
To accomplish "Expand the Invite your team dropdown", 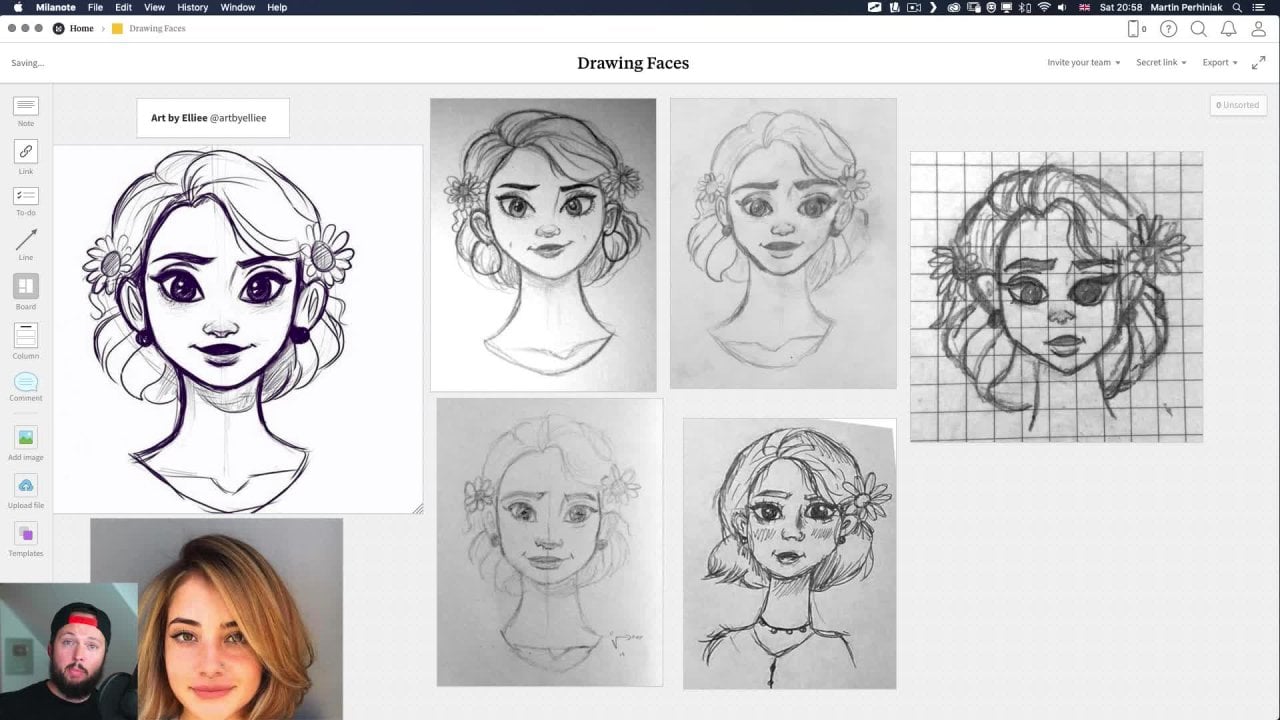I will pyautogui.click(x=1083, y=62).
